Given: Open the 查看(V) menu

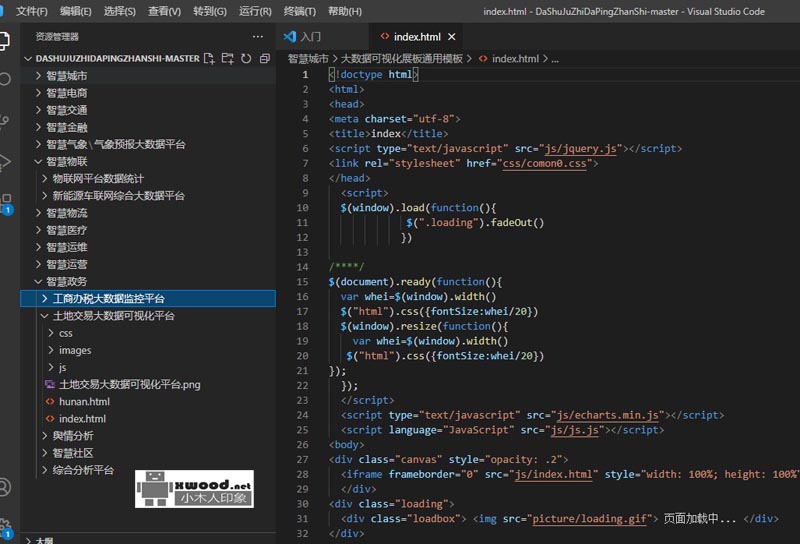Looking at the screenshot, I should coord(164,11).
